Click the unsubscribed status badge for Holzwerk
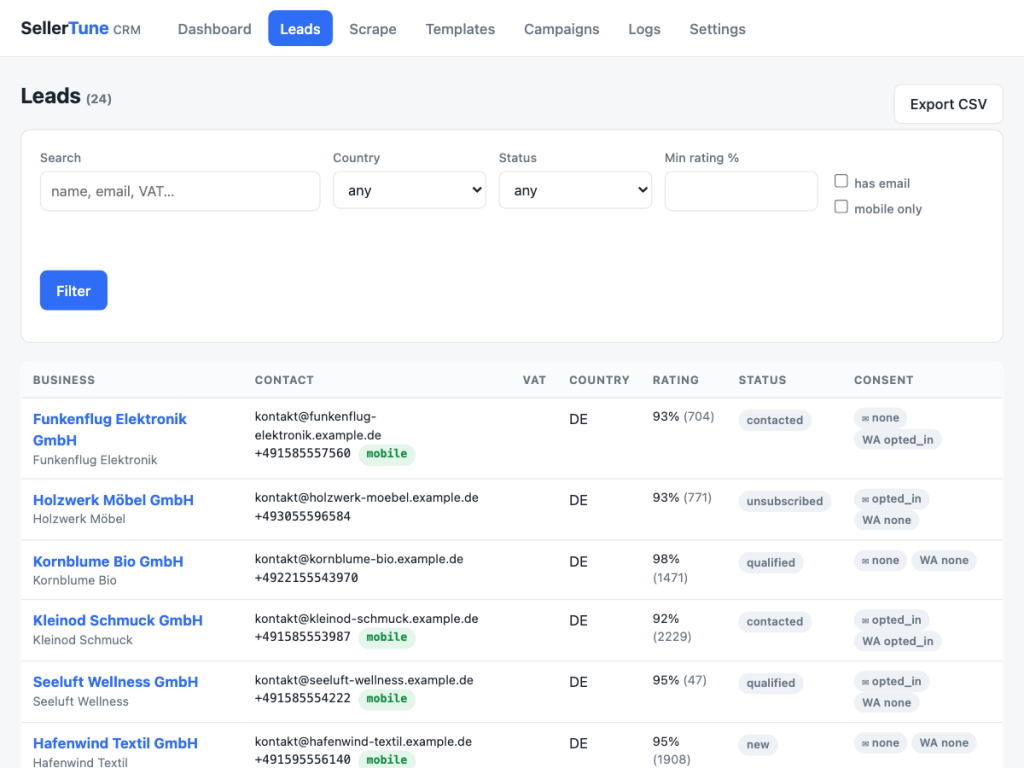 [x=784, y=501]
